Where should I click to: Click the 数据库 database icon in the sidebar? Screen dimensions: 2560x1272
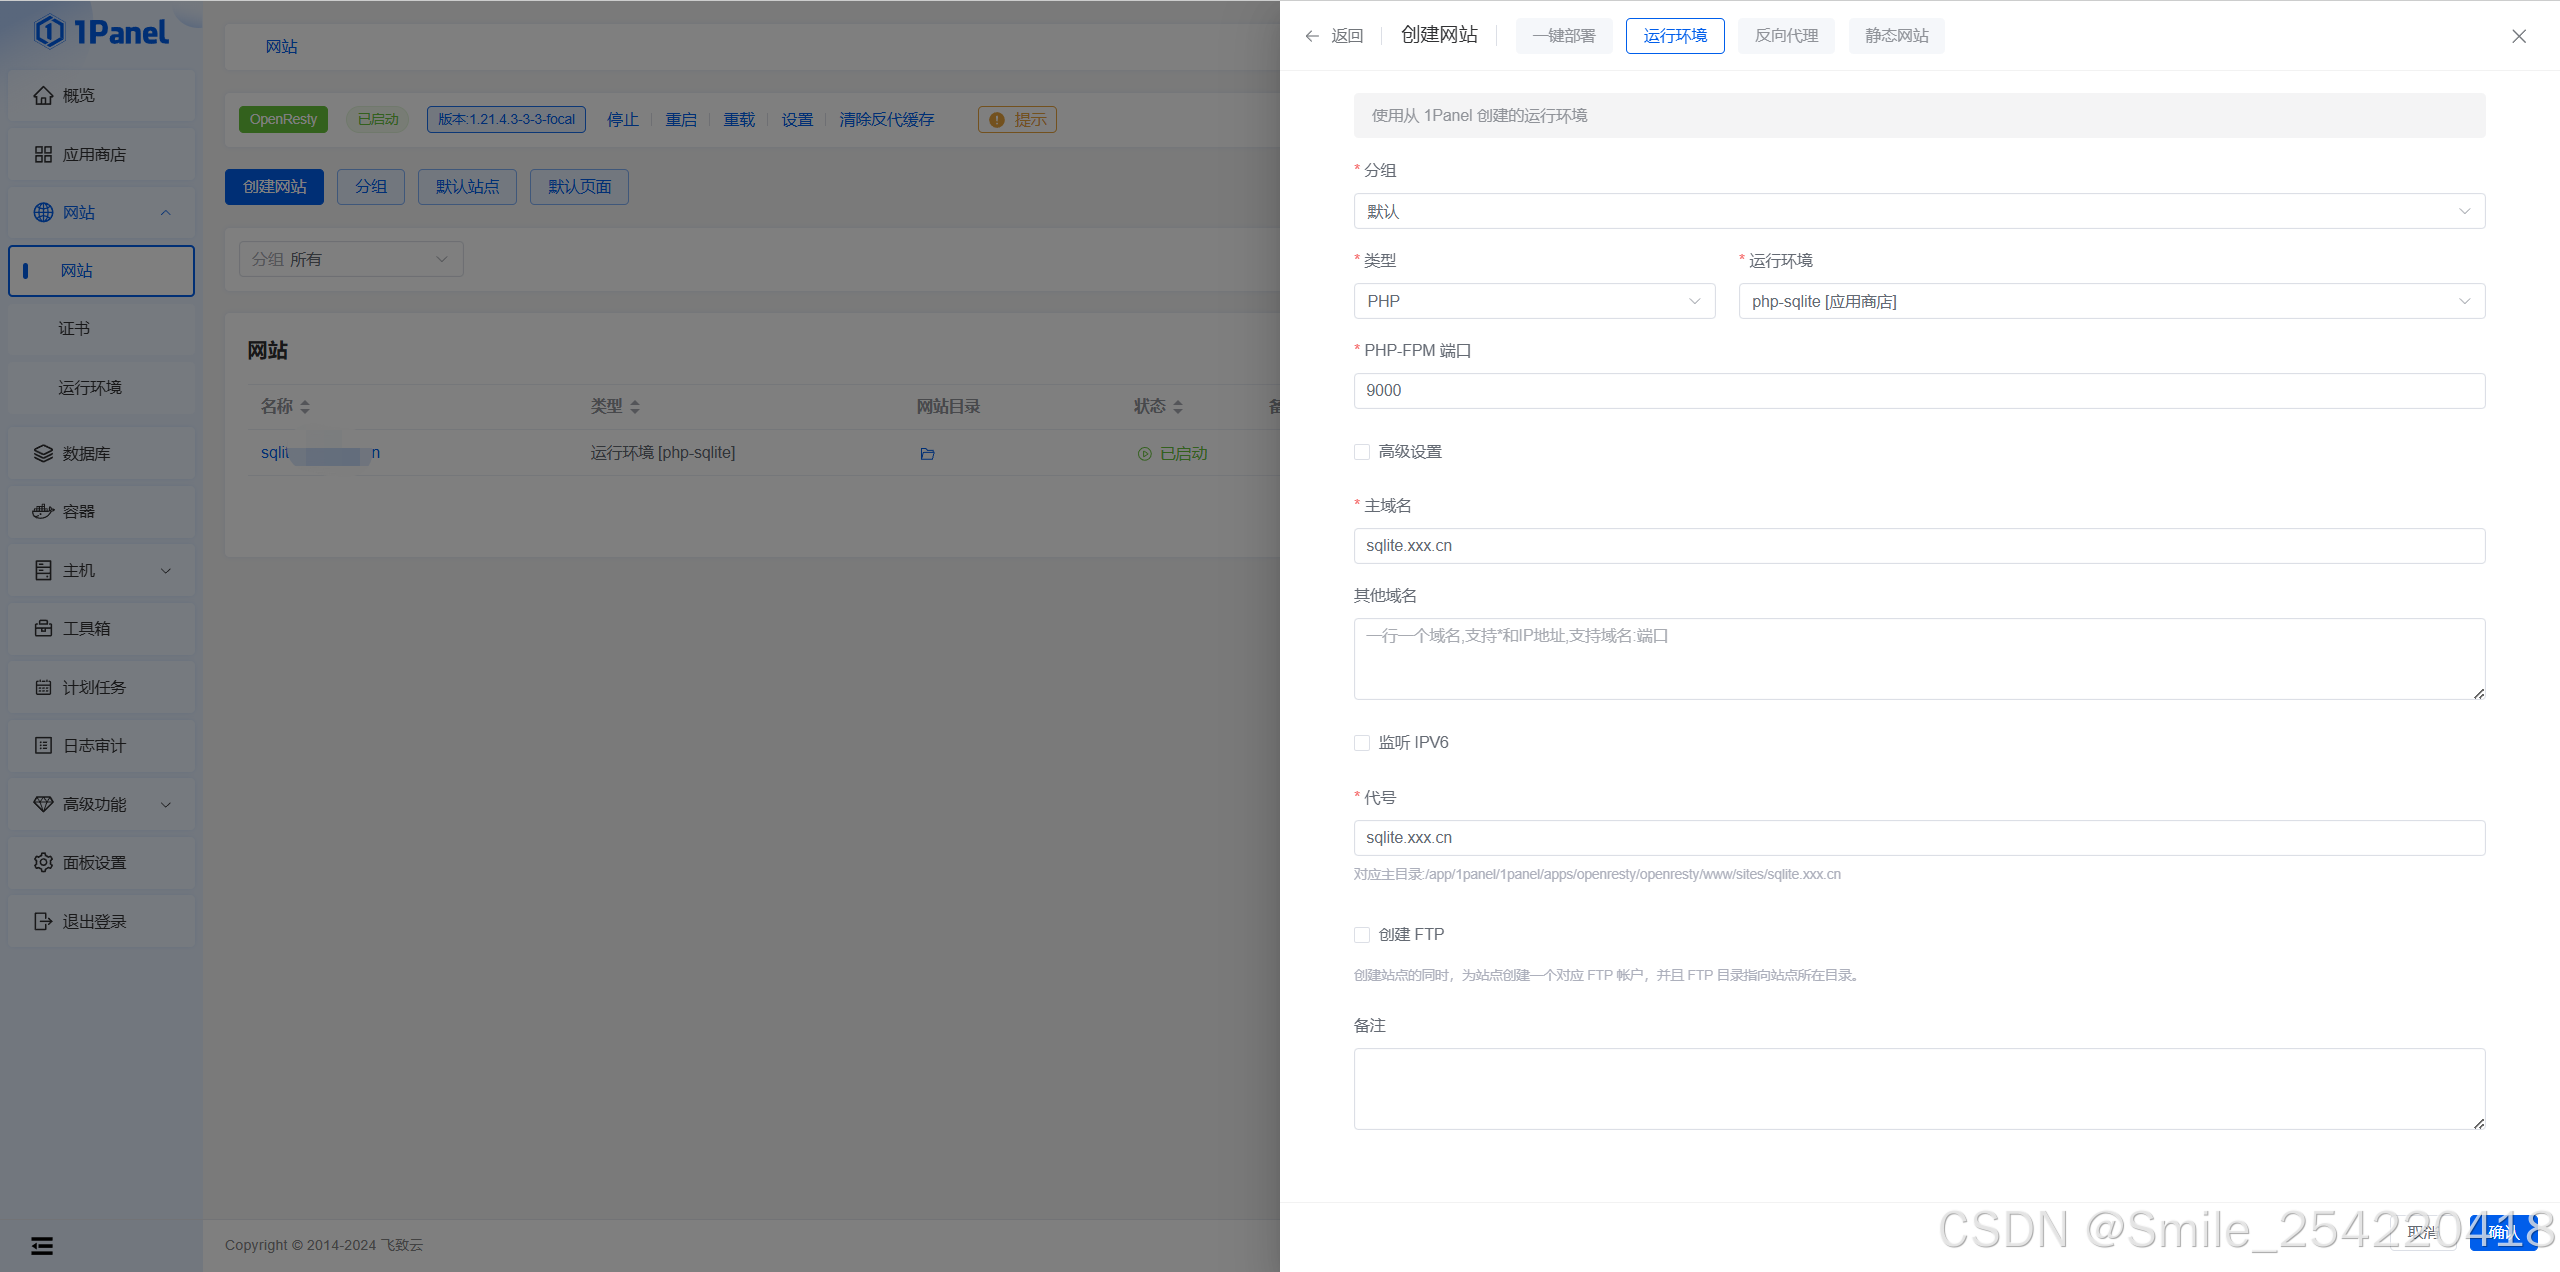pyautogui.click(x=43, y=453)
